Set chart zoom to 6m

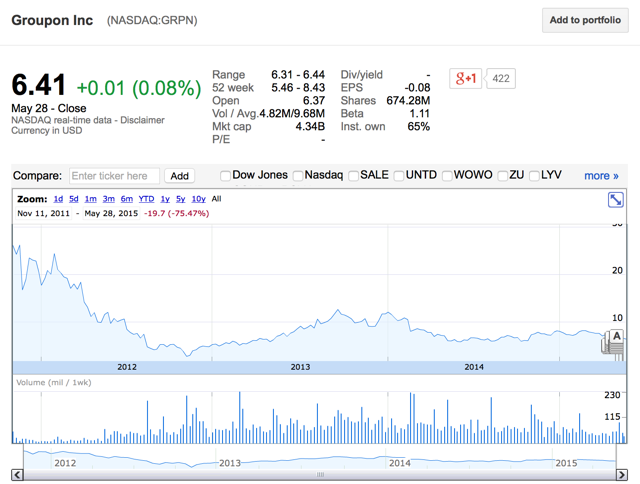[x=127, y=199]
